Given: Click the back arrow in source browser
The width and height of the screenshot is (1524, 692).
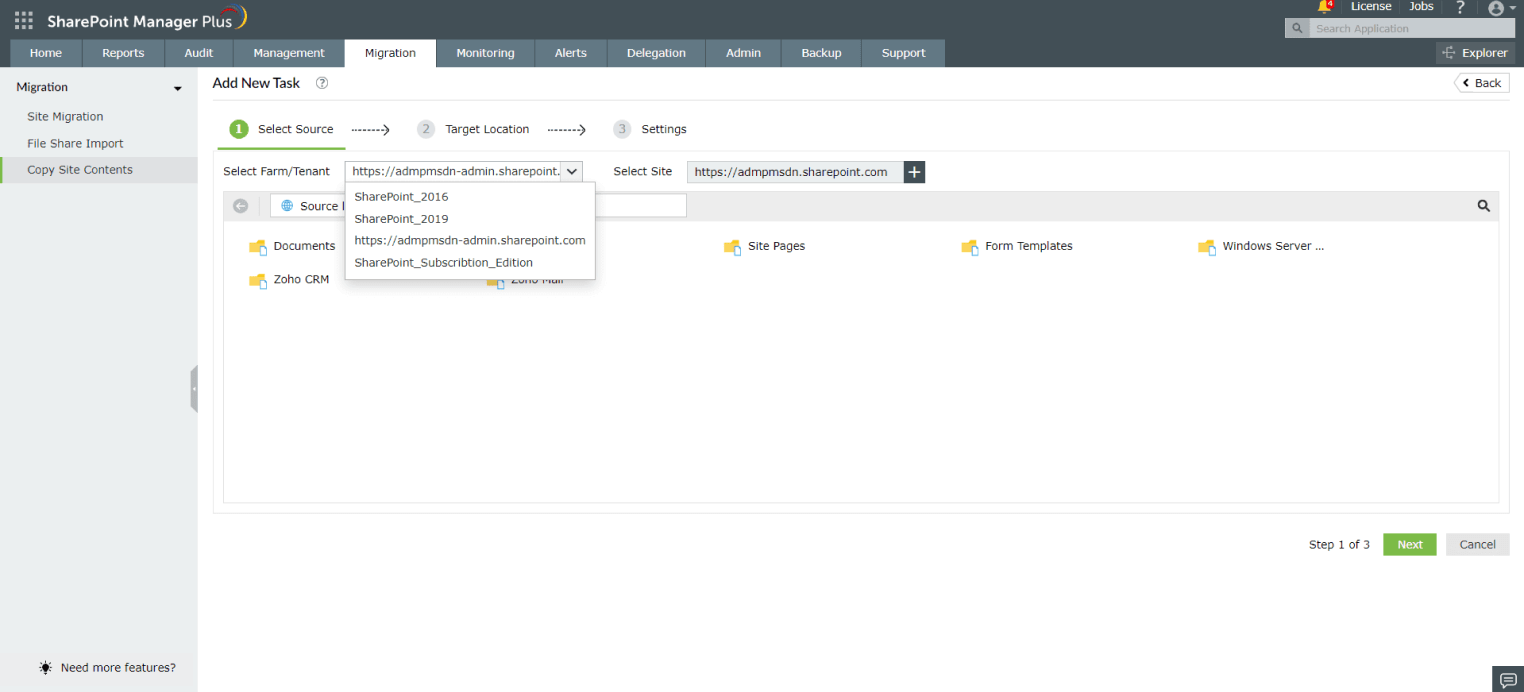Looking at the screenshot, I should tap(240, 206).
